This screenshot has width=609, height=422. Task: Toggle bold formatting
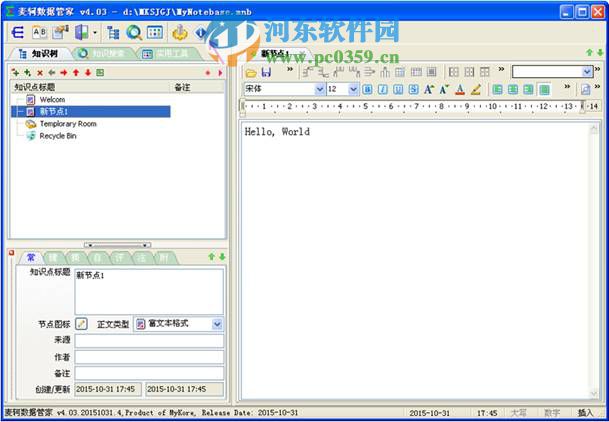point(367,90)
